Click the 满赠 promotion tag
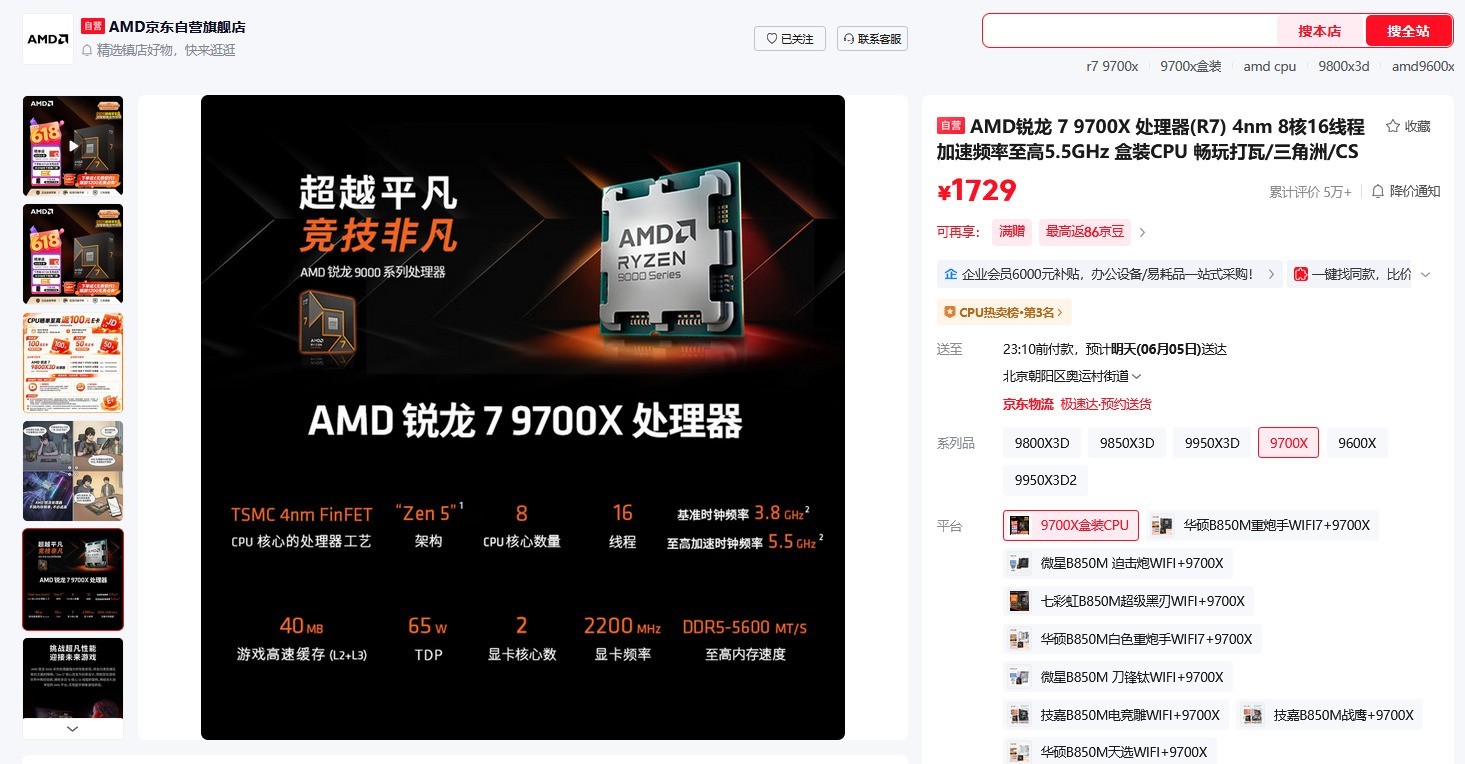The height and width of the screenshot is (764, 1465). [1012, 232]
